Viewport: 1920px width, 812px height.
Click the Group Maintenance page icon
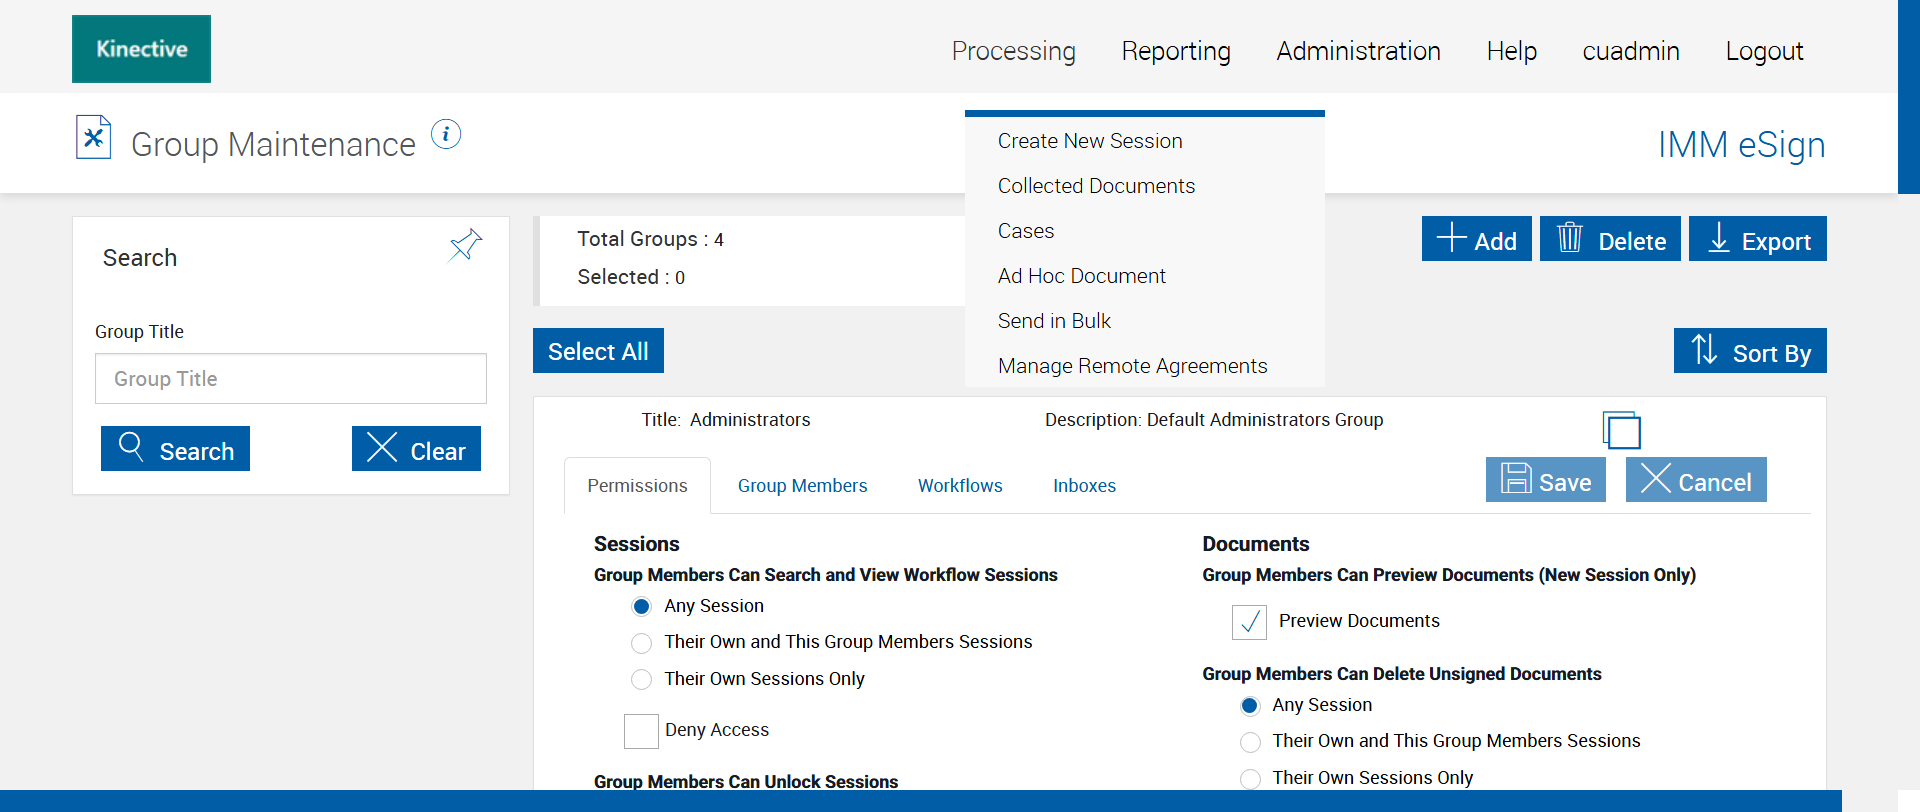point(93,138)
